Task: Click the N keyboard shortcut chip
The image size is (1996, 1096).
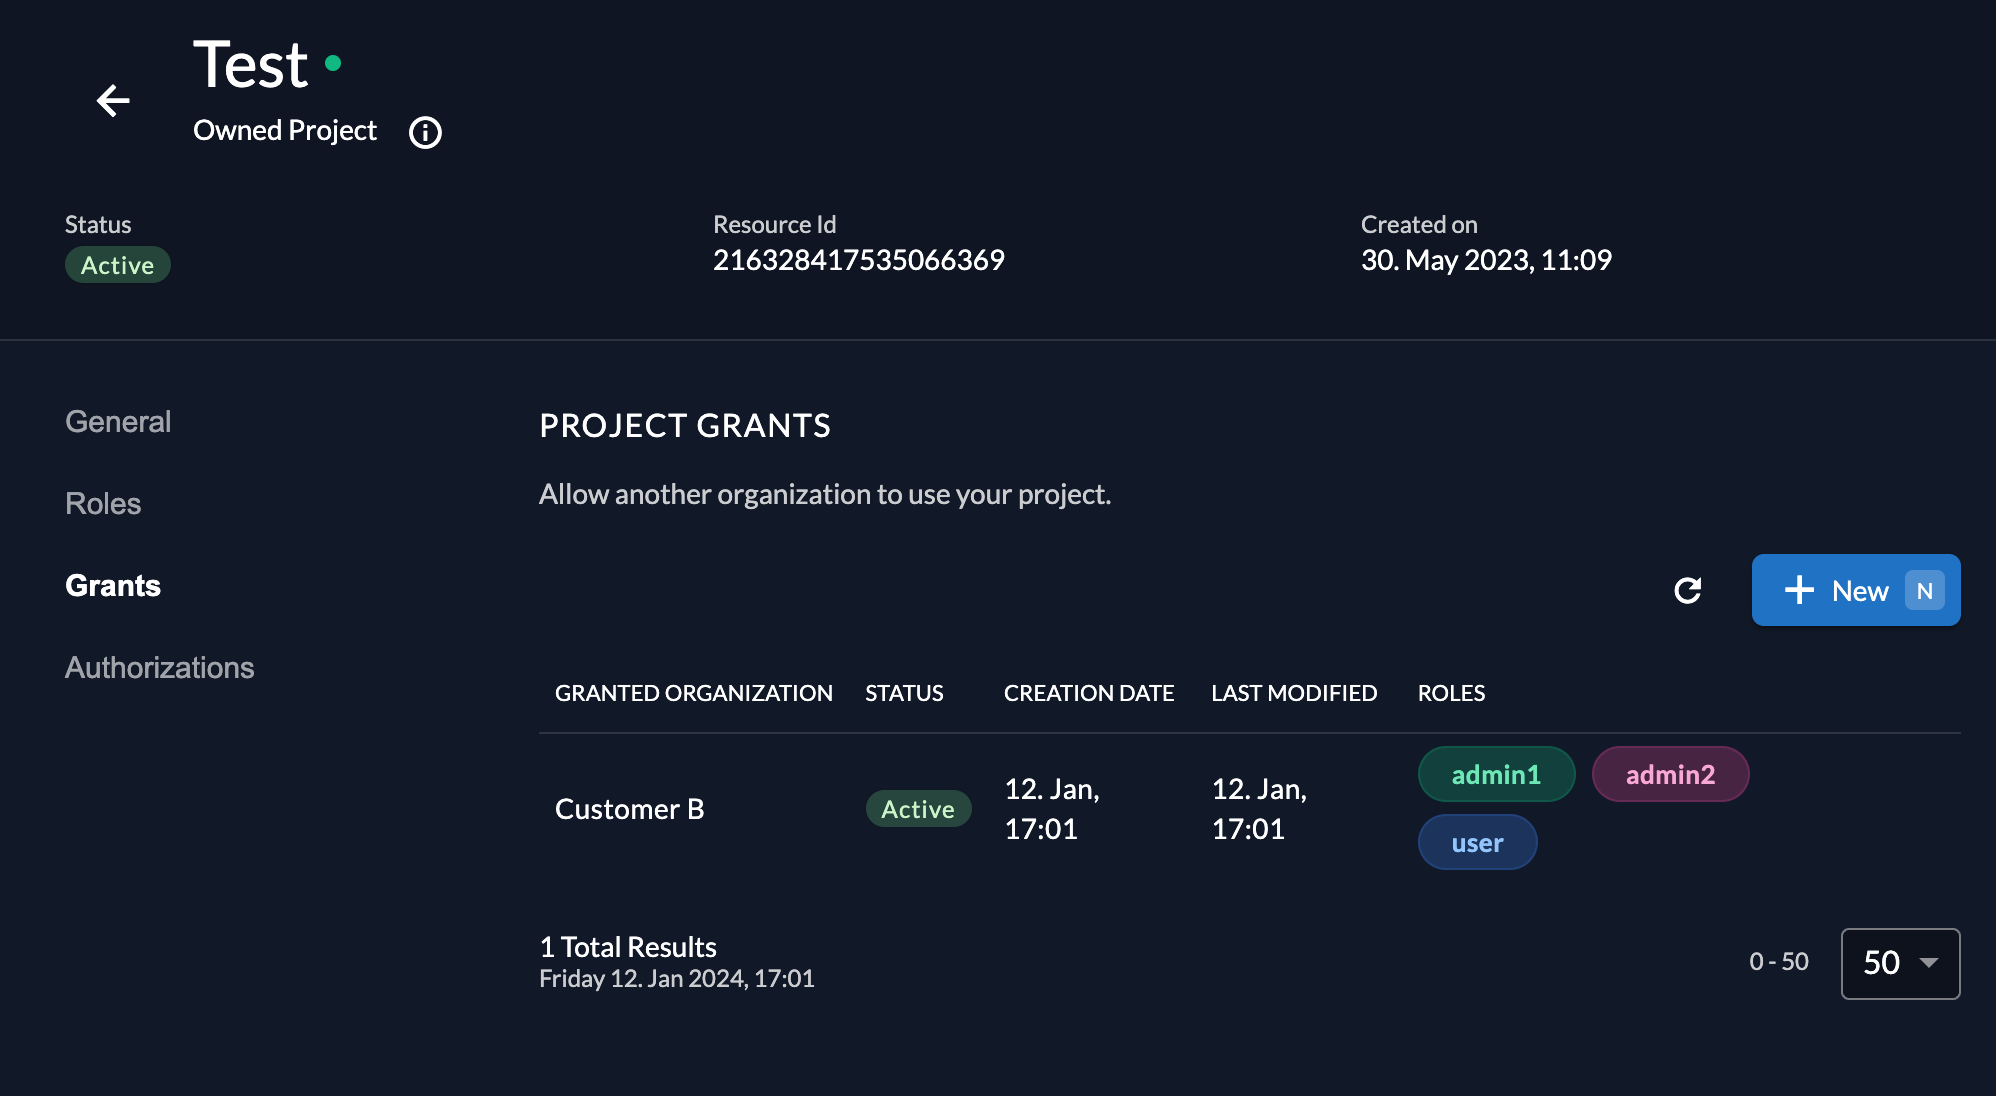Action: [x=1922, y=590]
